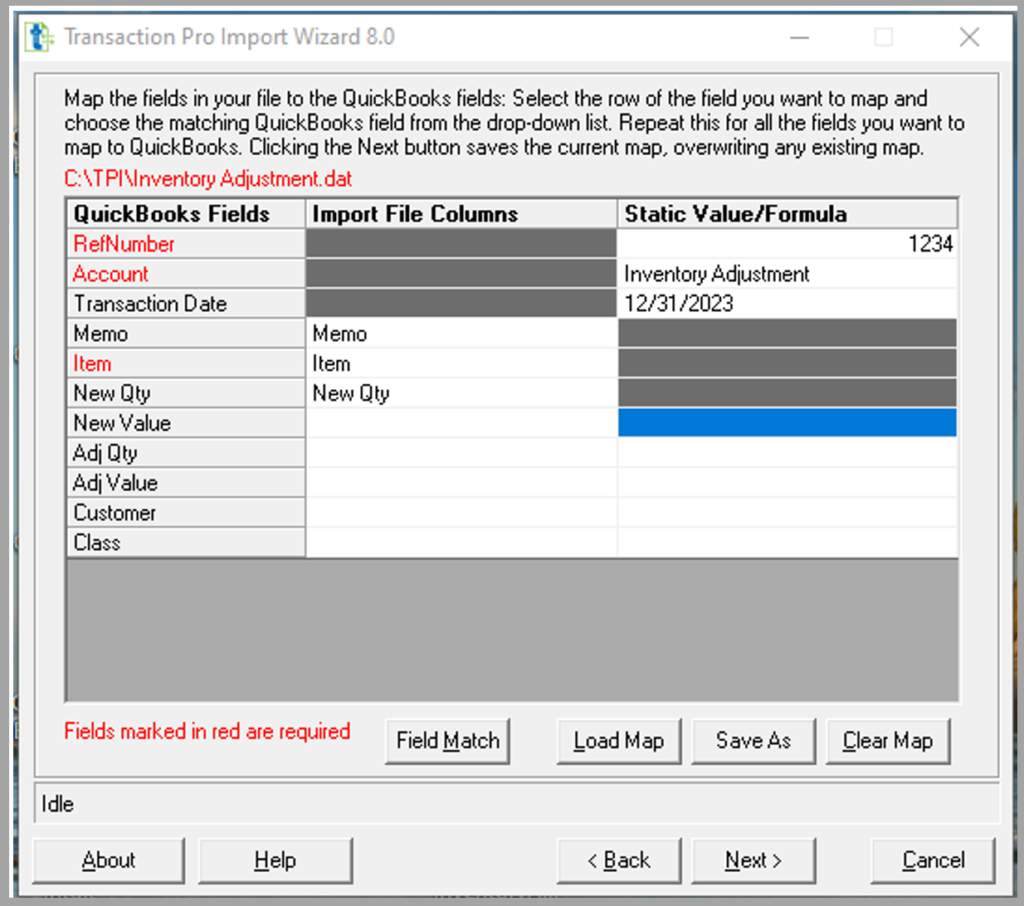
Task: Click the Adj Value static value cell
Action: pyautogui.click(x=787, y=483)
